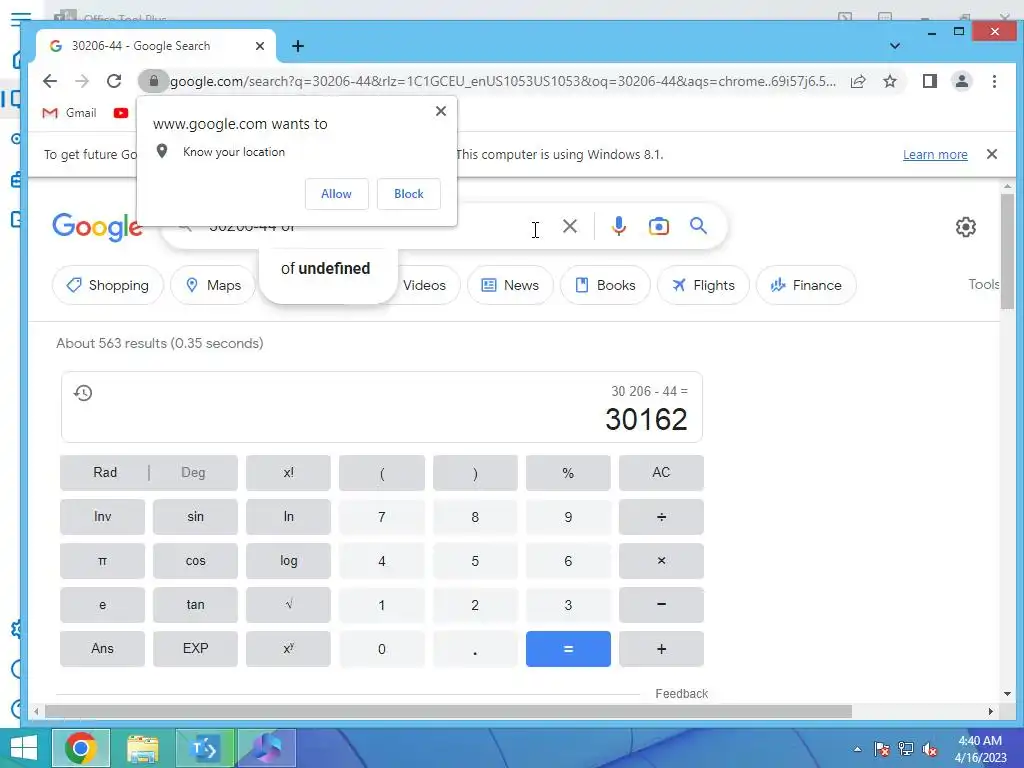Select Deg angle mode
The height and width of the screenshot is (768, 1024).
(x=193, y=473)
